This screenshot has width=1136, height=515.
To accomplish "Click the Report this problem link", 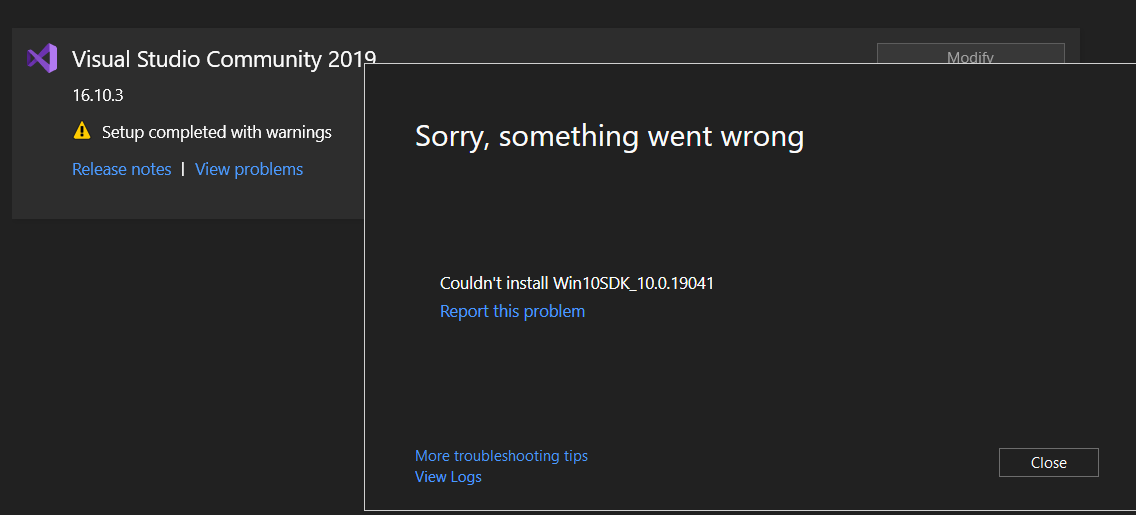I will [512, 311].
